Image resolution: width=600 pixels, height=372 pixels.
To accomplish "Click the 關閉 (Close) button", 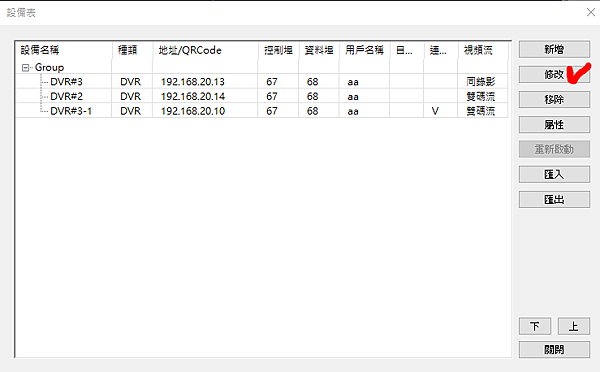I will click(554, 349).
